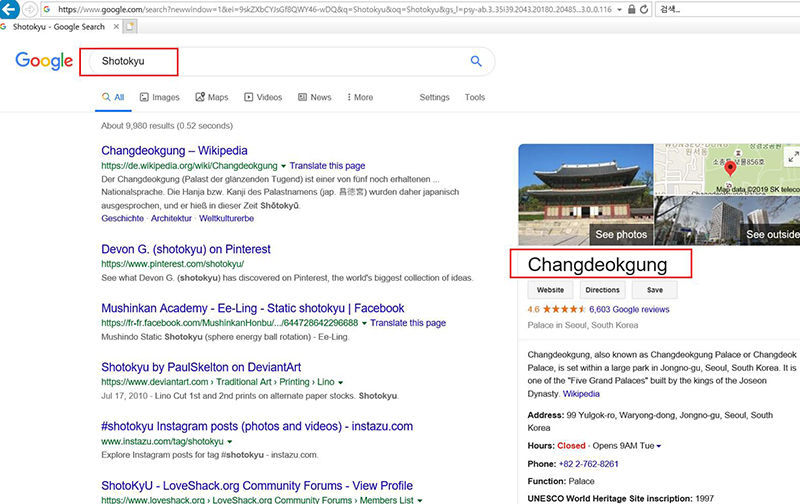The width and height of the screenshot is (800, 504).
Task: Open the More search options menu
Action: (x=360, y=97)
